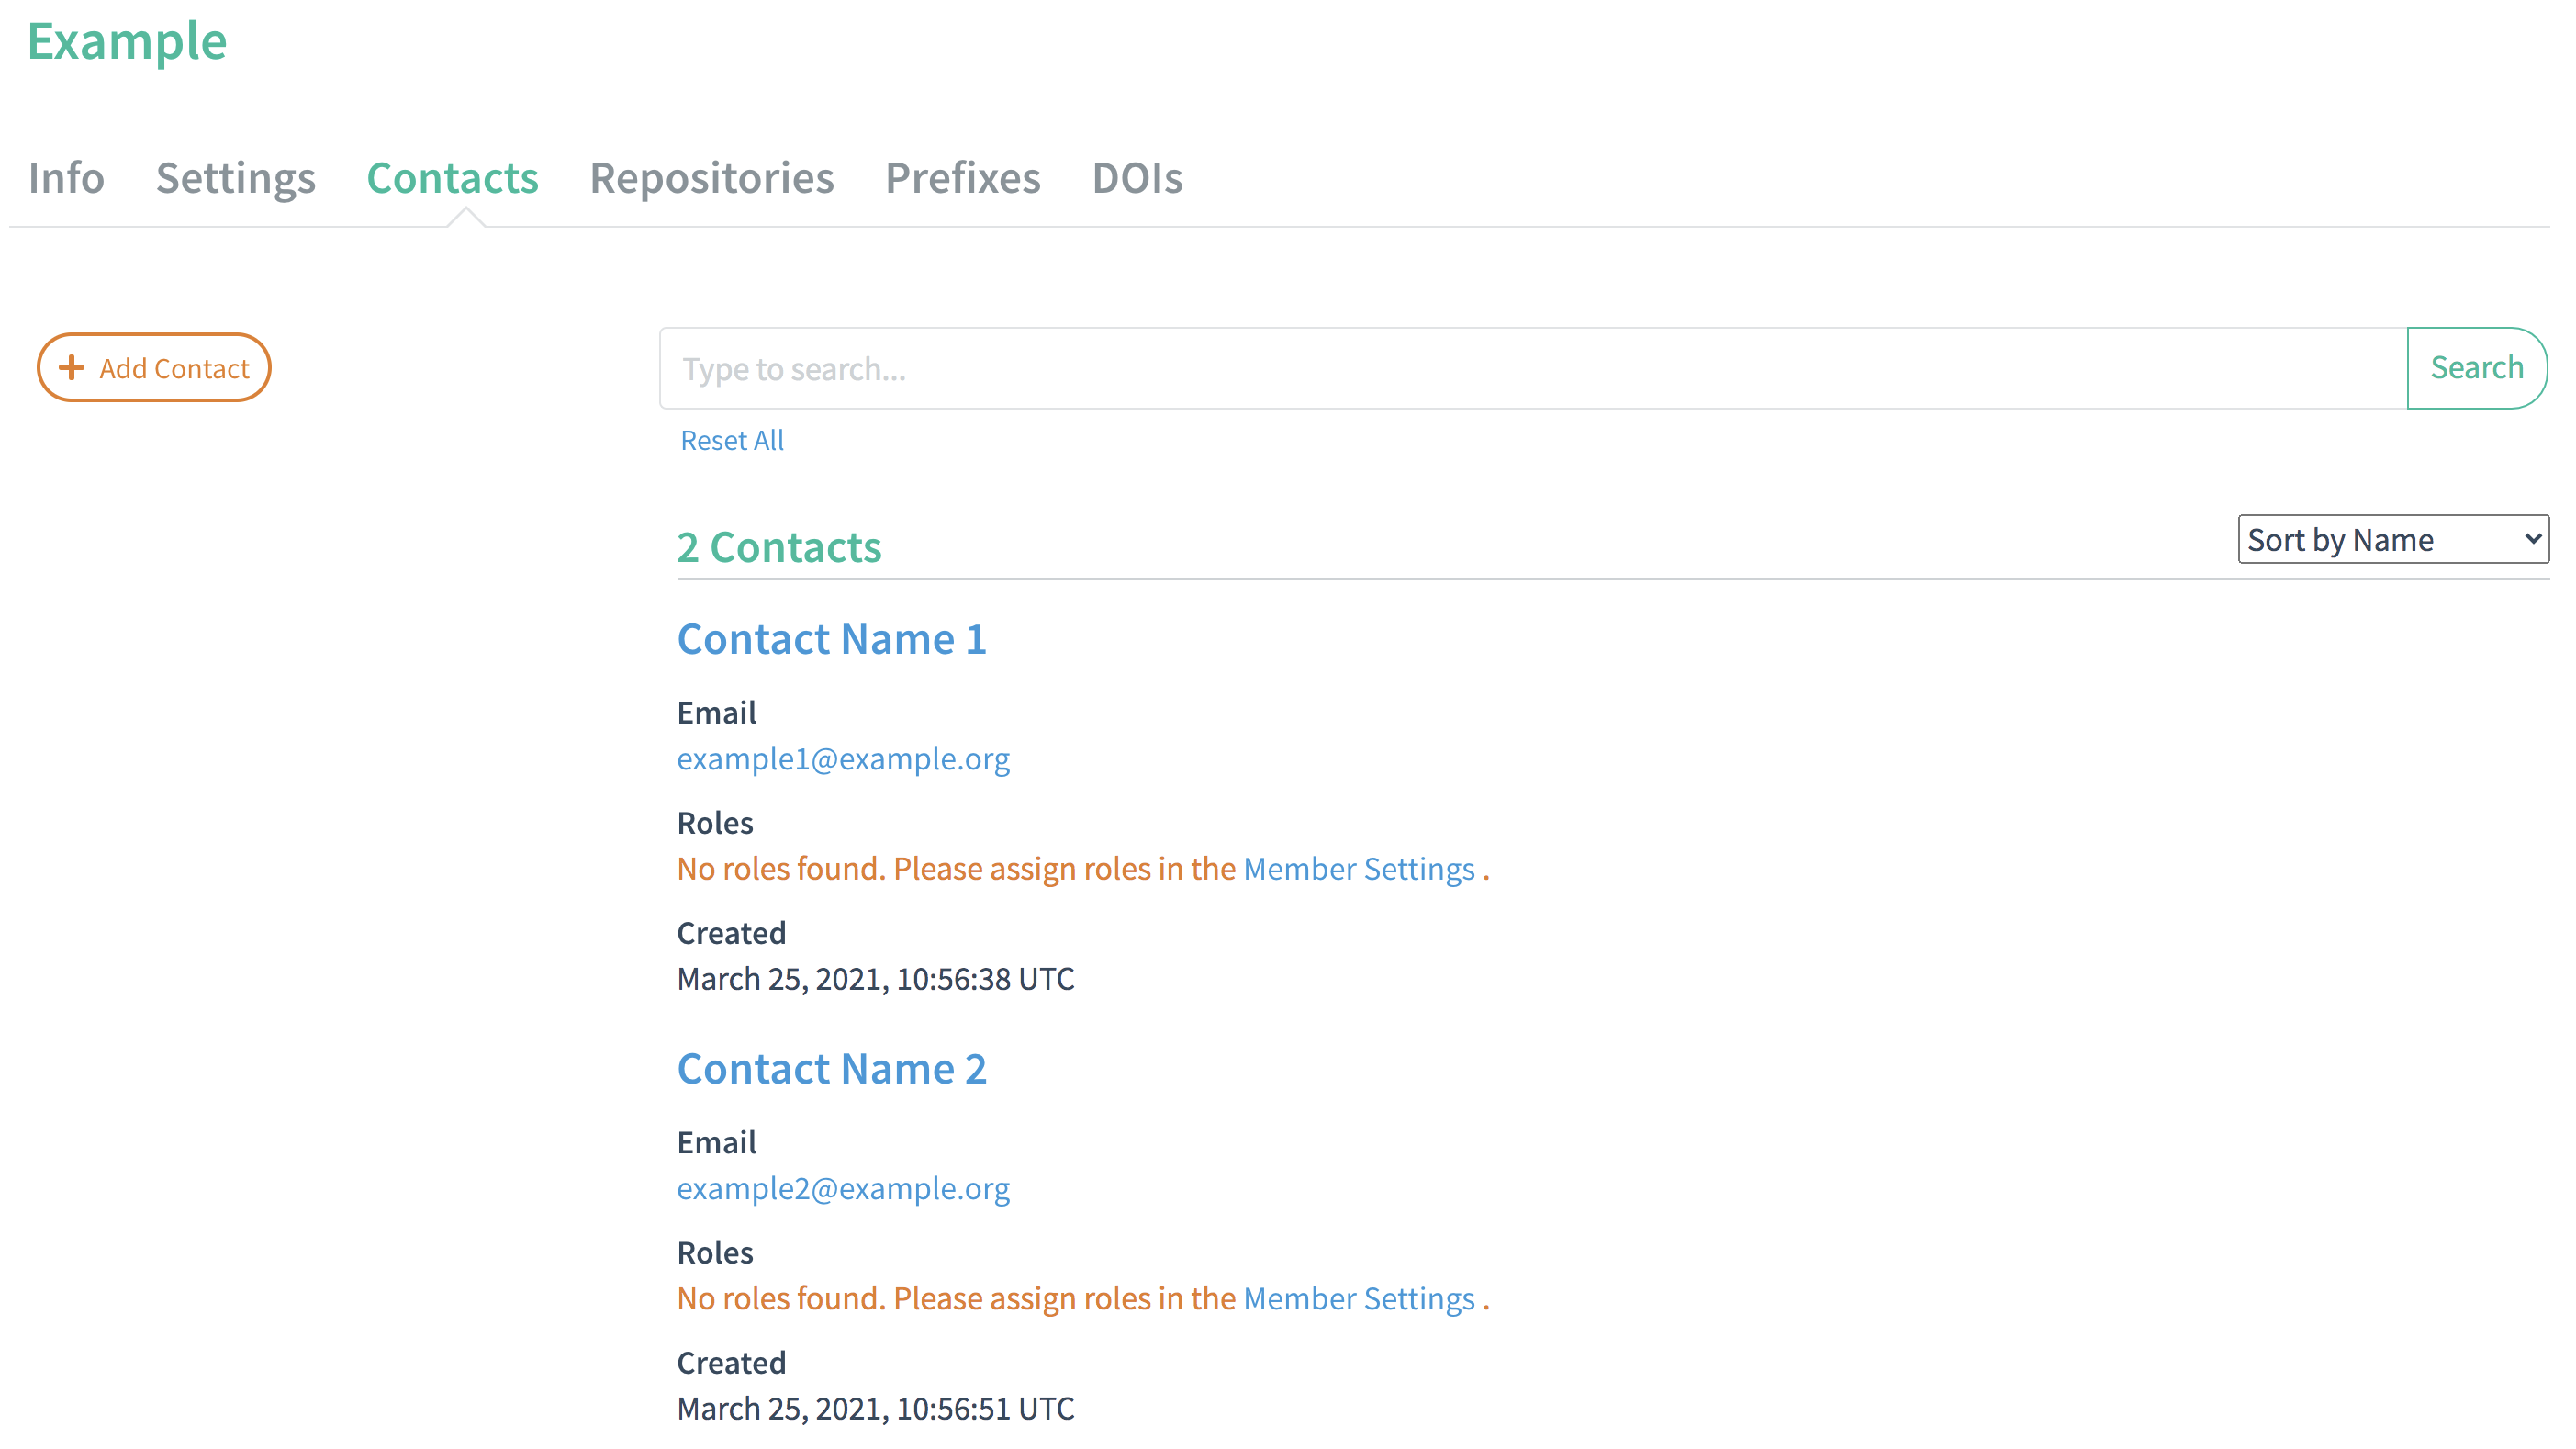Go to the Repositories tab
Image resolution: width=2576 pixels, height=1449 pixels.
pyautogui.click(x=711, y=178)
